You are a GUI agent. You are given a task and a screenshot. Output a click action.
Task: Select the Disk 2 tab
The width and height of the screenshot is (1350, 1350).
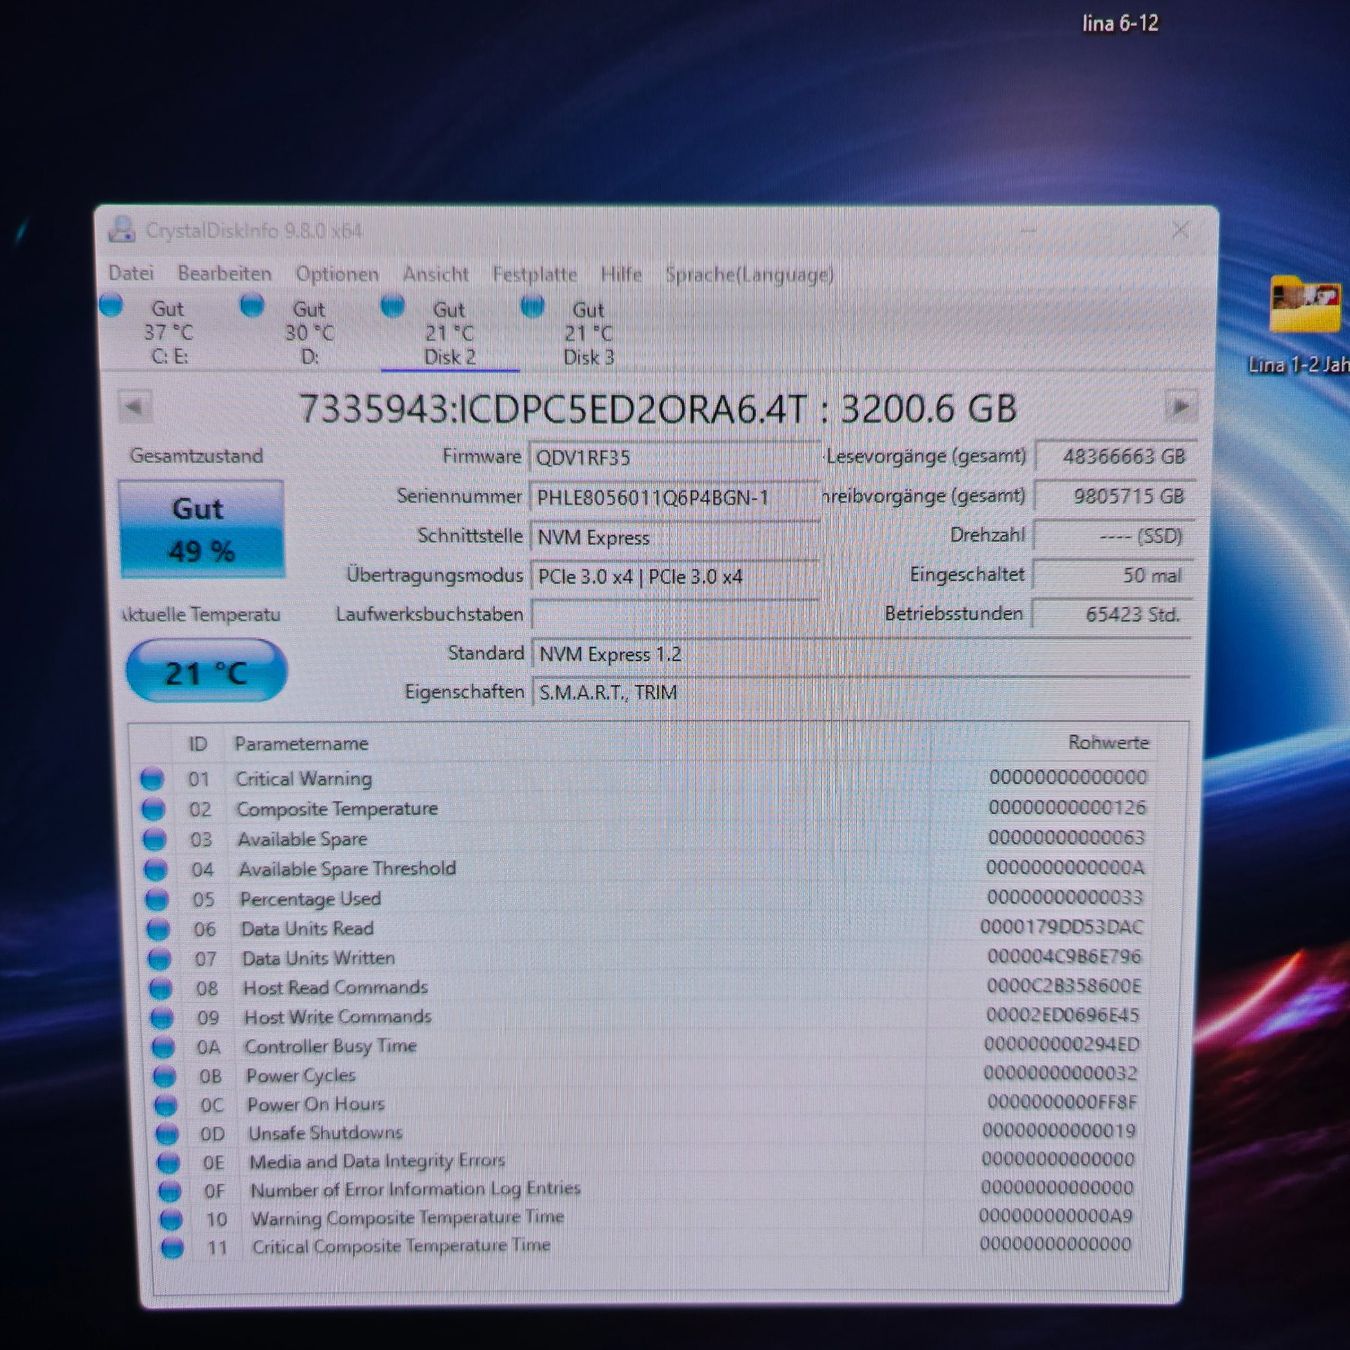(449, 333)
